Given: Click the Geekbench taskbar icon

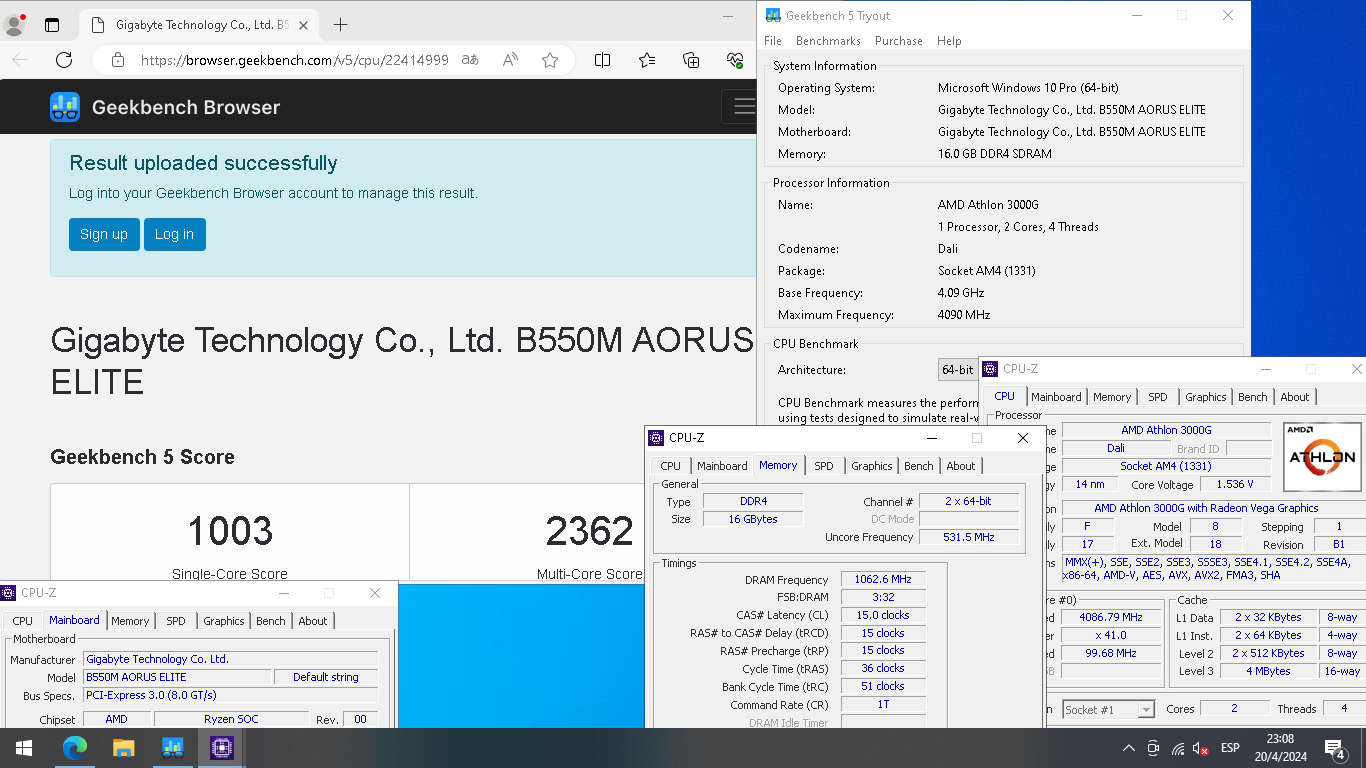Looking at the screenshot, I should (172, 747).
